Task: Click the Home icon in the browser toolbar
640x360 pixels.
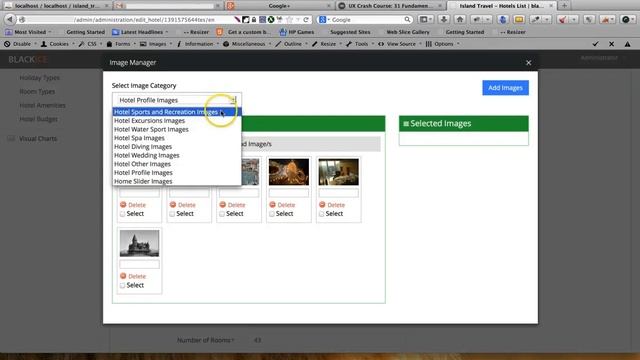Action: [x=460, y=19]
